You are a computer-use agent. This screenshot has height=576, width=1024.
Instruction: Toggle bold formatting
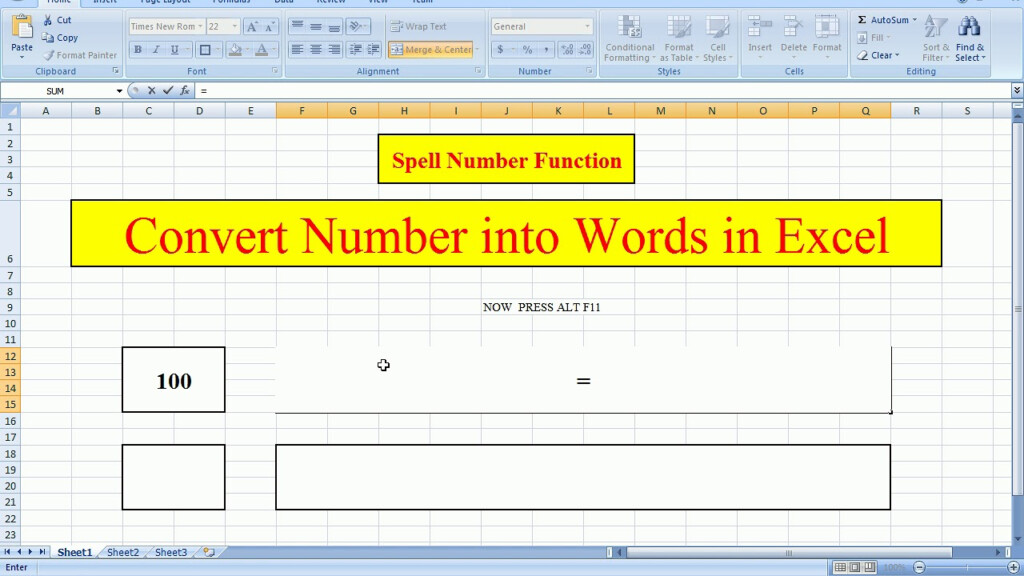click(138, 50)
